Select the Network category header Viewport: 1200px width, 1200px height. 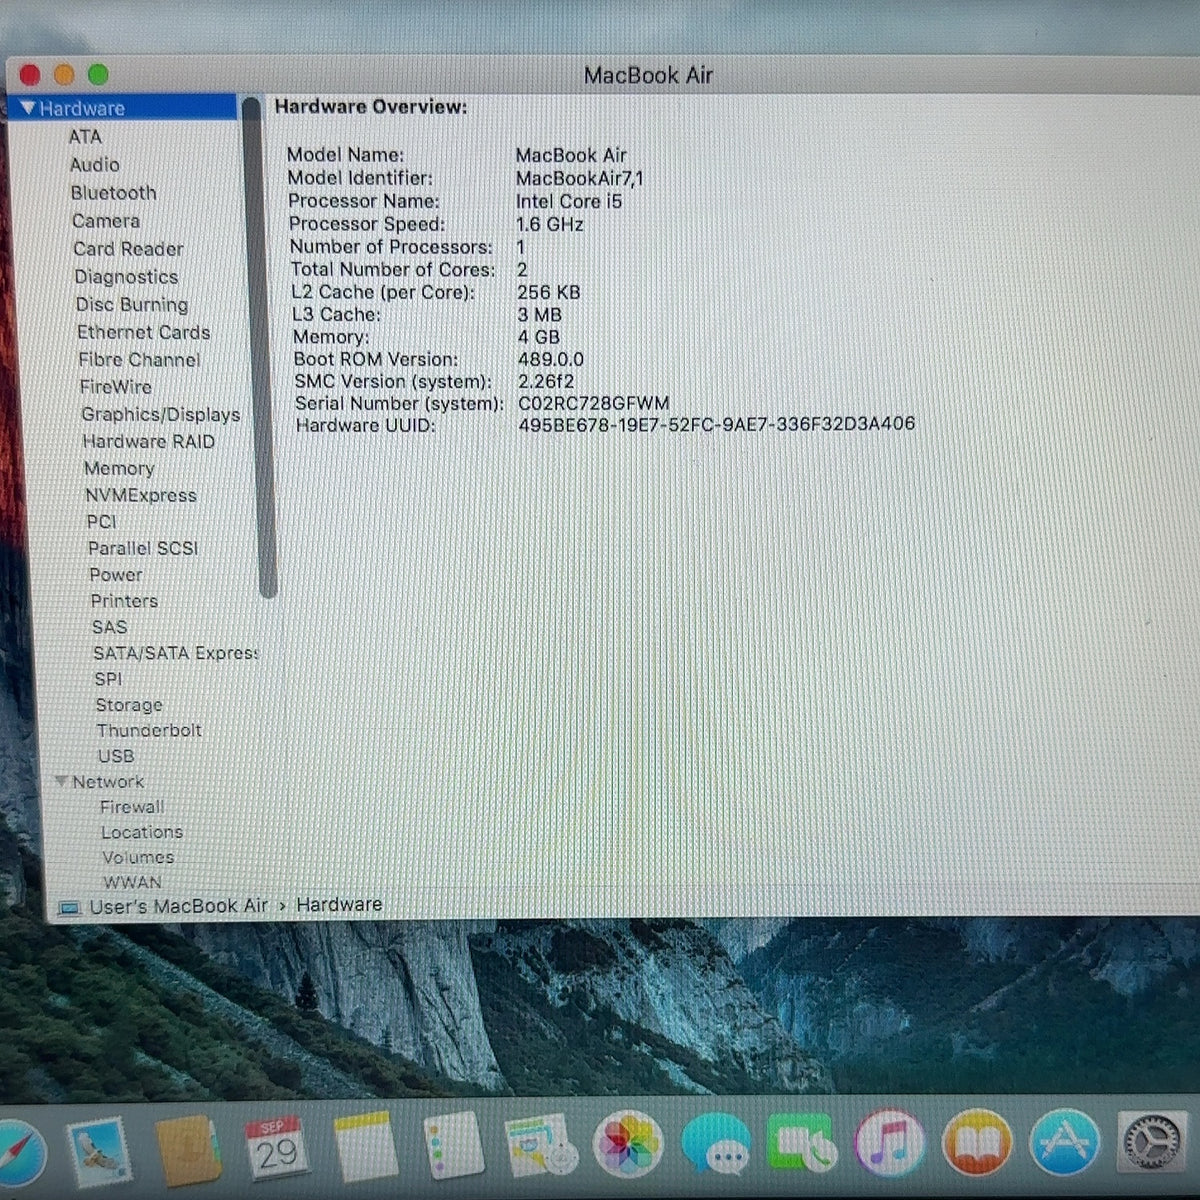click(x=108, y=781)
